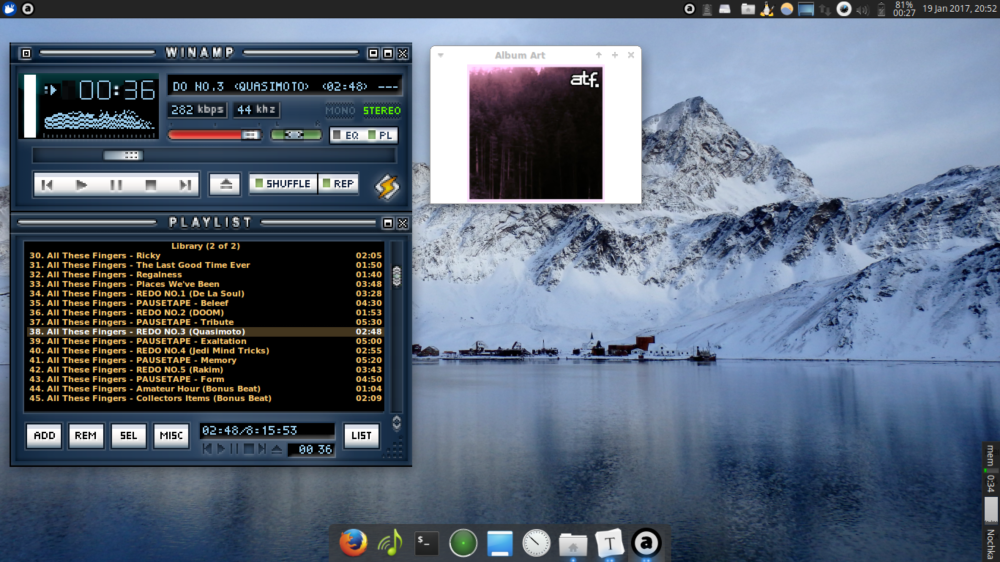This screenshot has height=562, width=1000.
Task: Select track 31 The Last Good Time Ever
Action: point(205,265)
